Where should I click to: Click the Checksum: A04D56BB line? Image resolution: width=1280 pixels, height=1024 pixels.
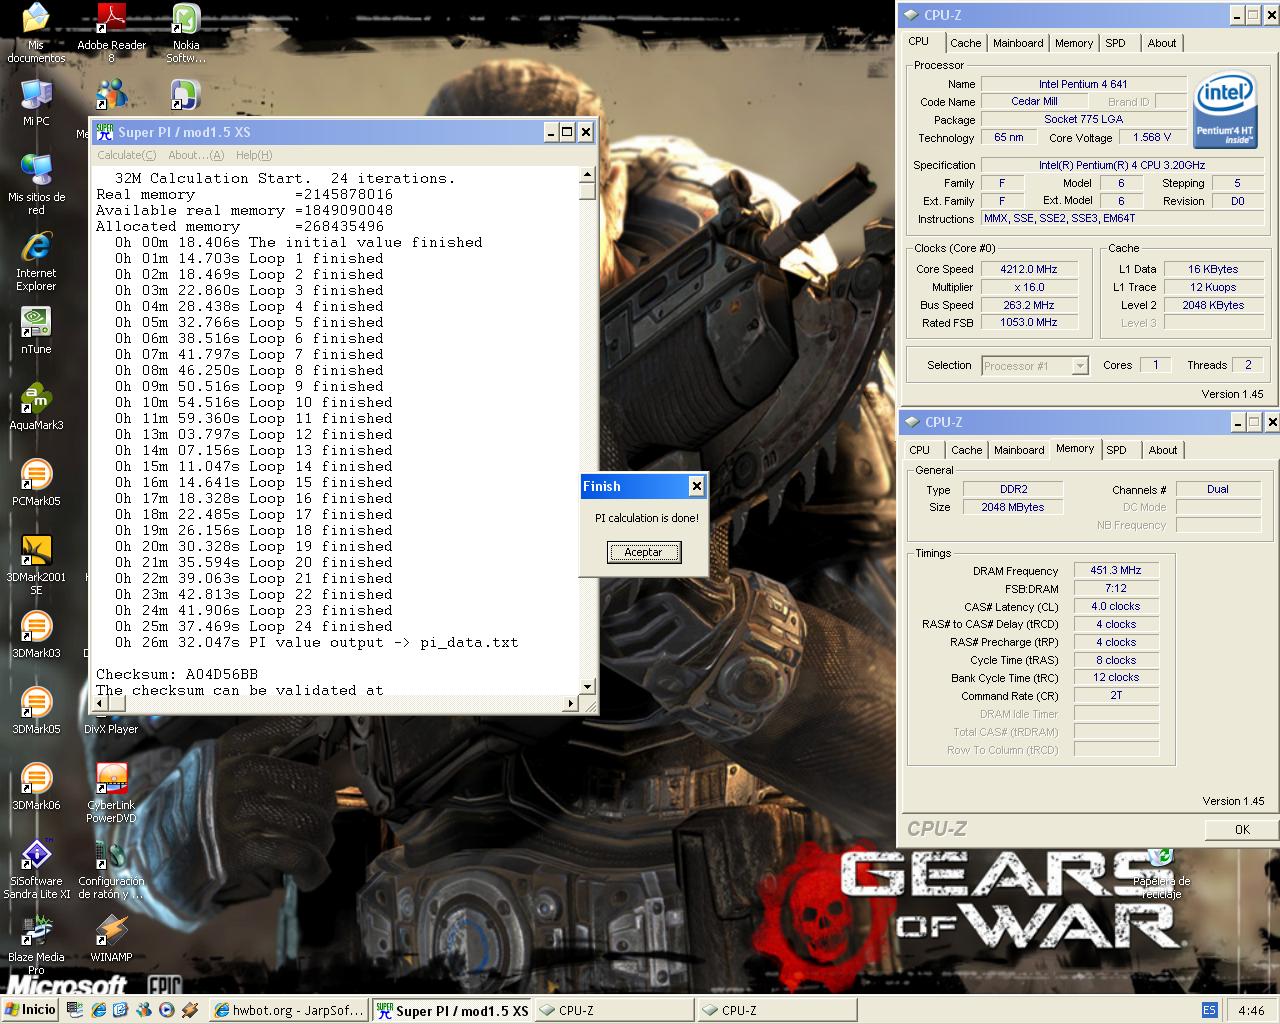(177, 674)
